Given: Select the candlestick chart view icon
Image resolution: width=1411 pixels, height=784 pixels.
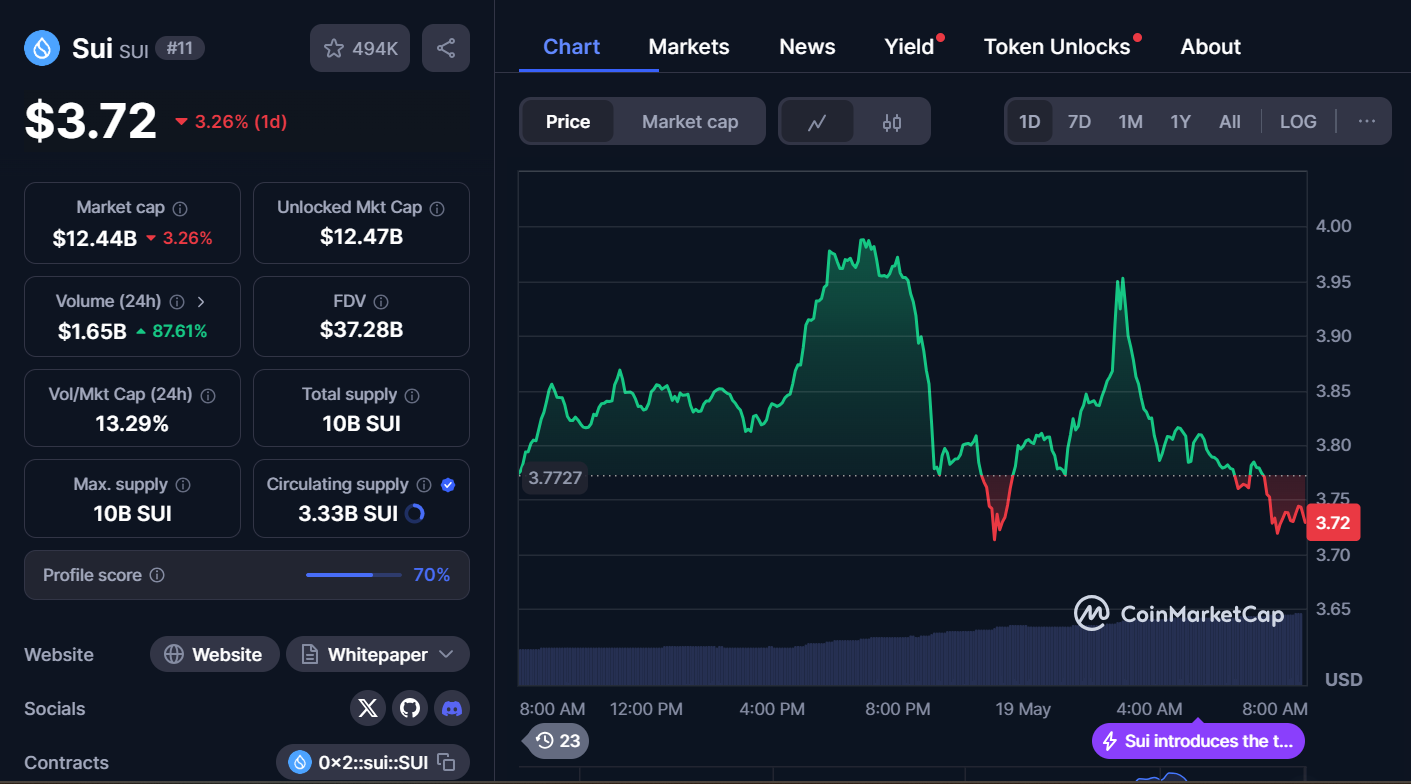Looking at the screenshot, I should 892,122.
